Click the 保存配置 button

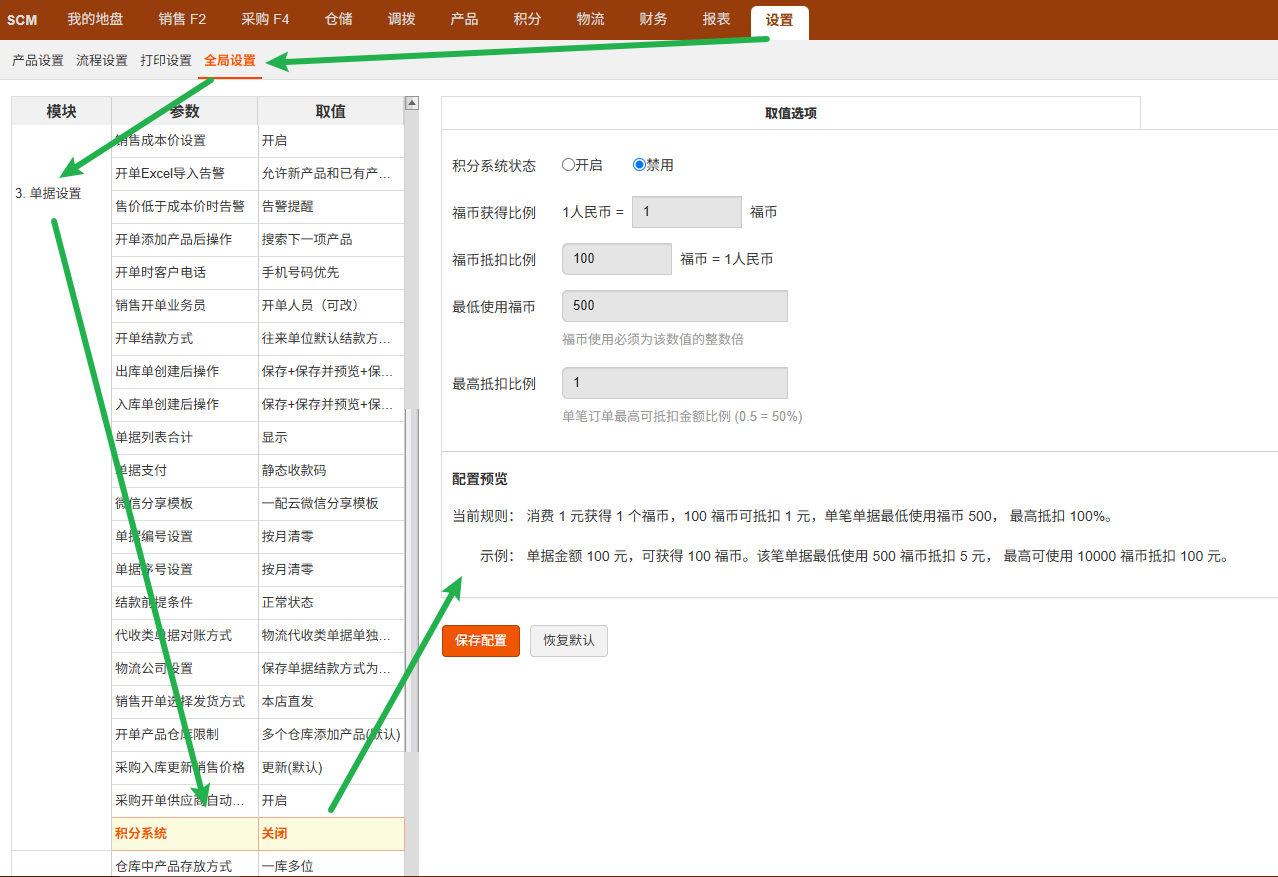481,640
